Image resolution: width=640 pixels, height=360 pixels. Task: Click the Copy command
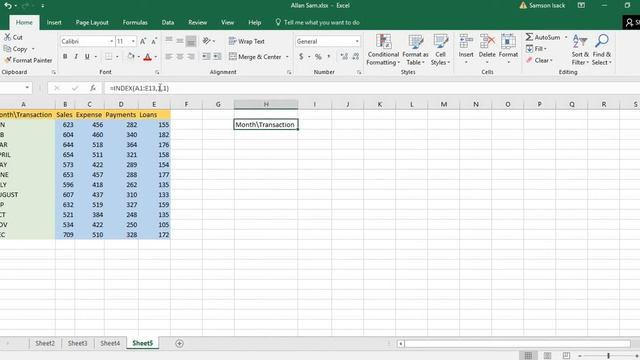(16, 49)
